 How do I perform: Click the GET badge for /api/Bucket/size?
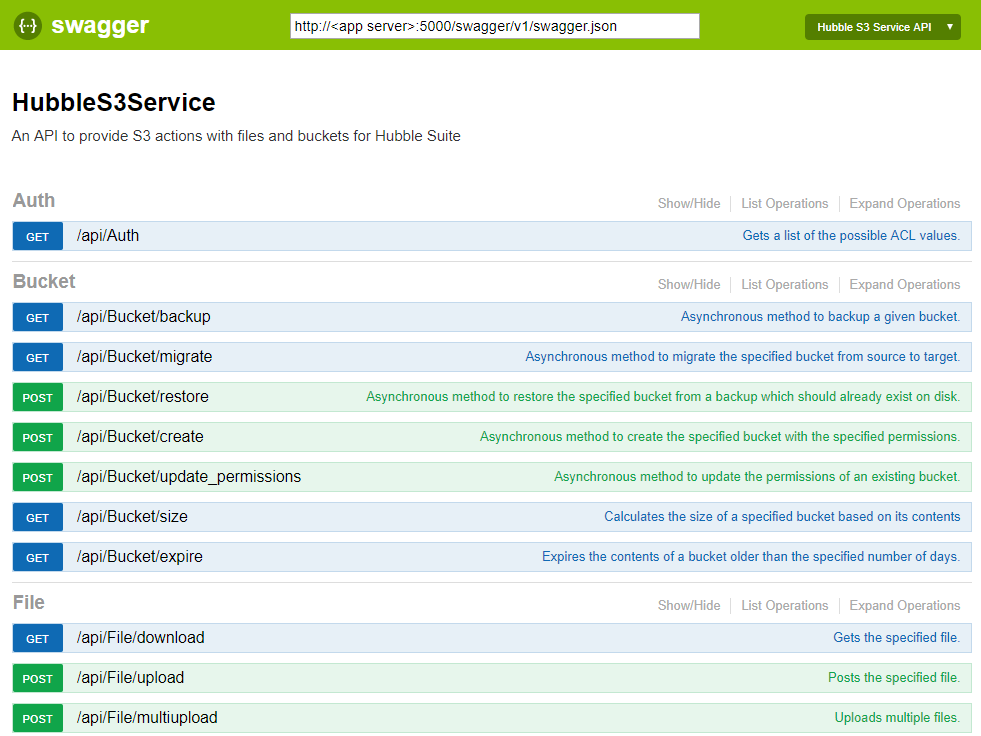tap(38, 518)
